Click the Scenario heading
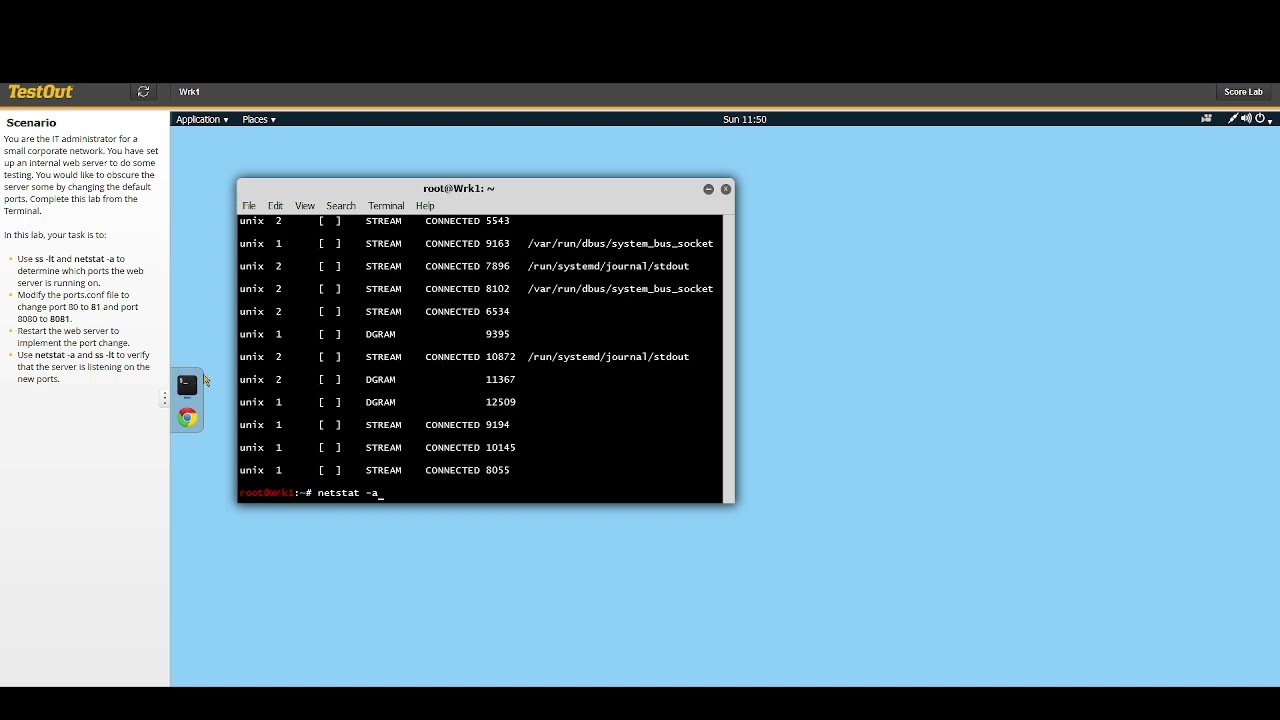 pos(31,123)
